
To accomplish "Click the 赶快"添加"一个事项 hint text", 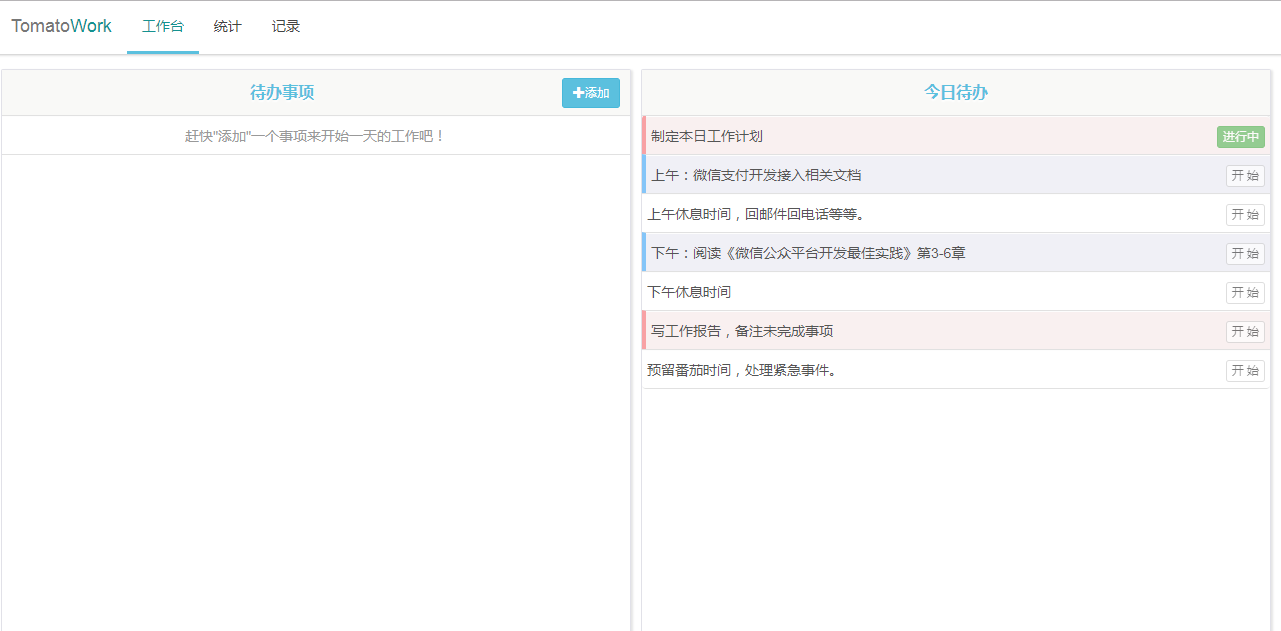I will pyautogui.click(x=315, y=136).
